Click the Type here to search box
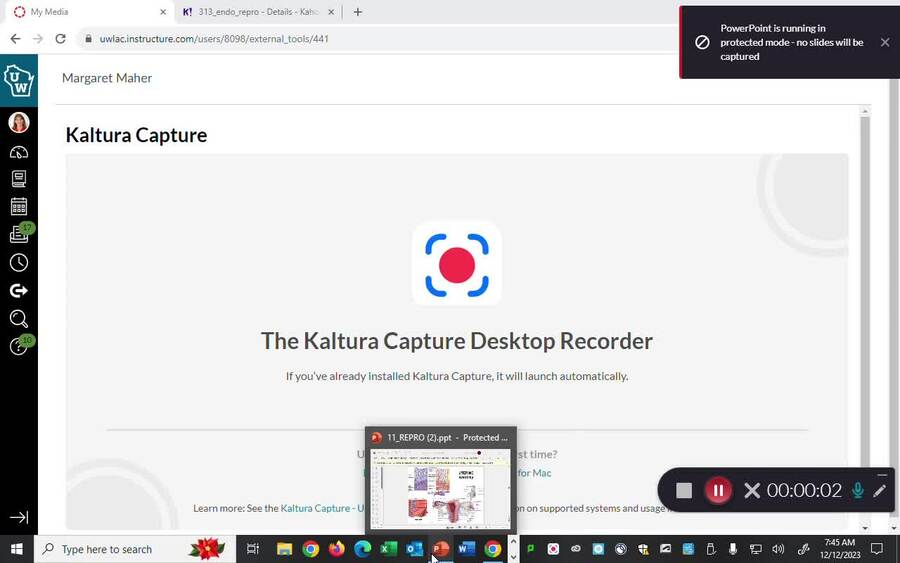The height and width of the screenshot is (563, 900). pyautogui.click(x=135, y=549)
